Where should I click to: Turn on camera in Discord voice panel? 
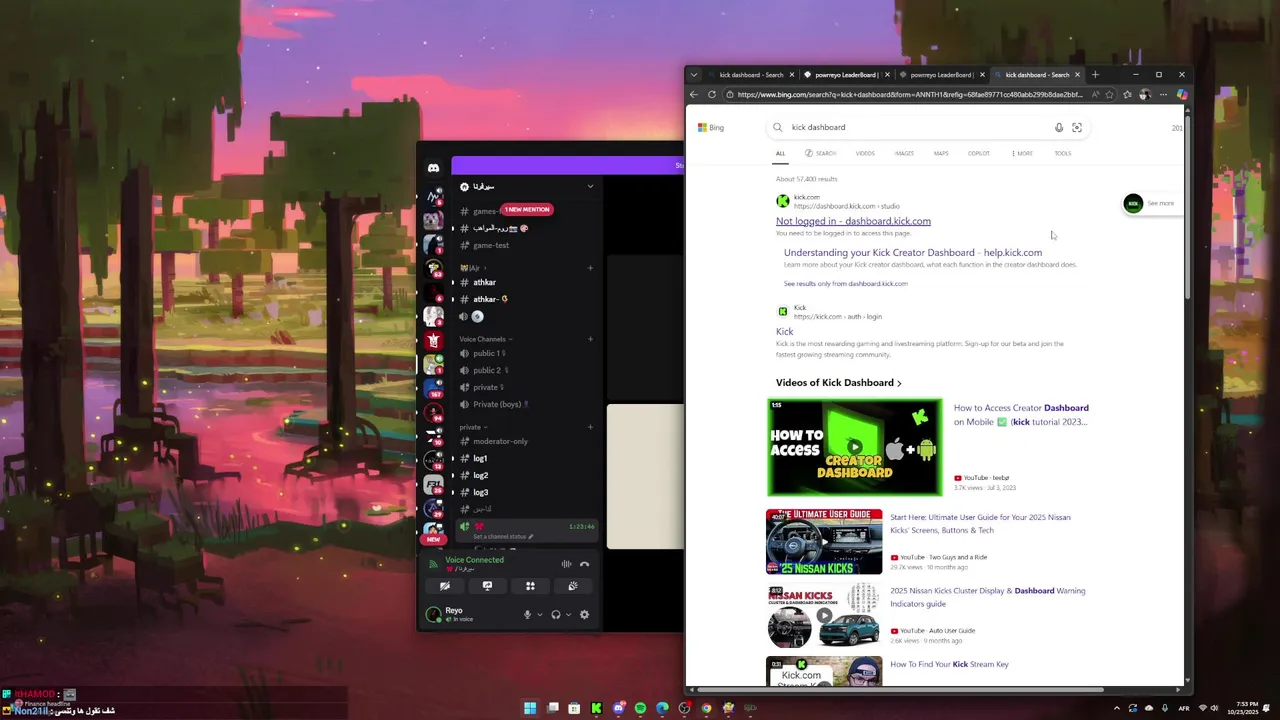[x=445, y=586]
